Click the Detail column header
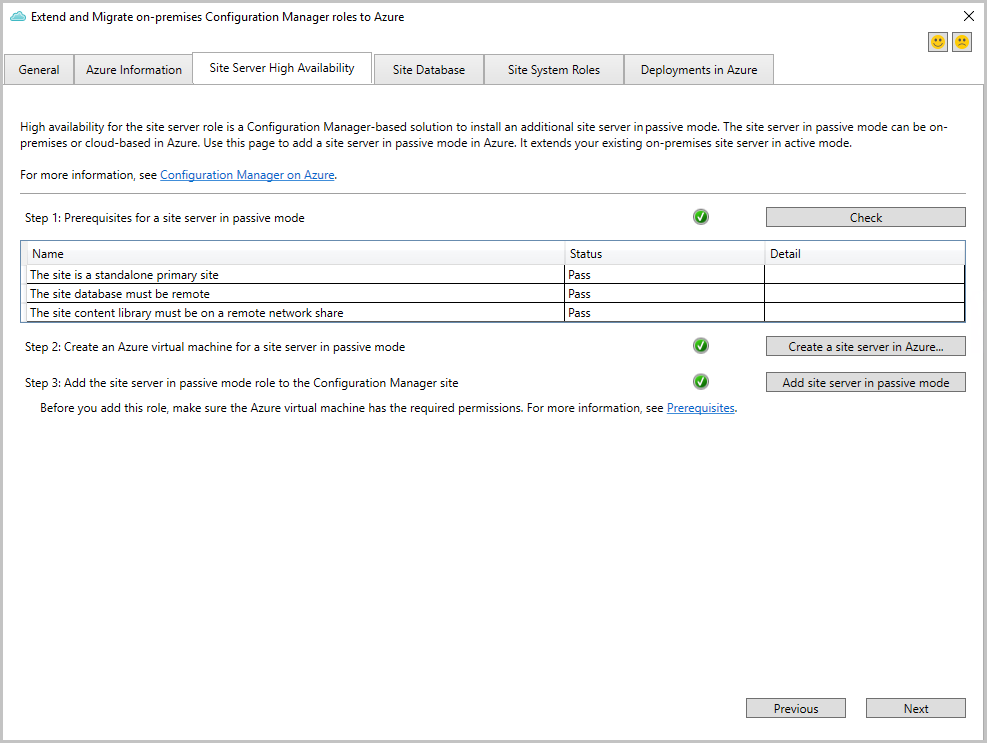The width and height of the screenshot is (987, 743). (x=864, y=254)
